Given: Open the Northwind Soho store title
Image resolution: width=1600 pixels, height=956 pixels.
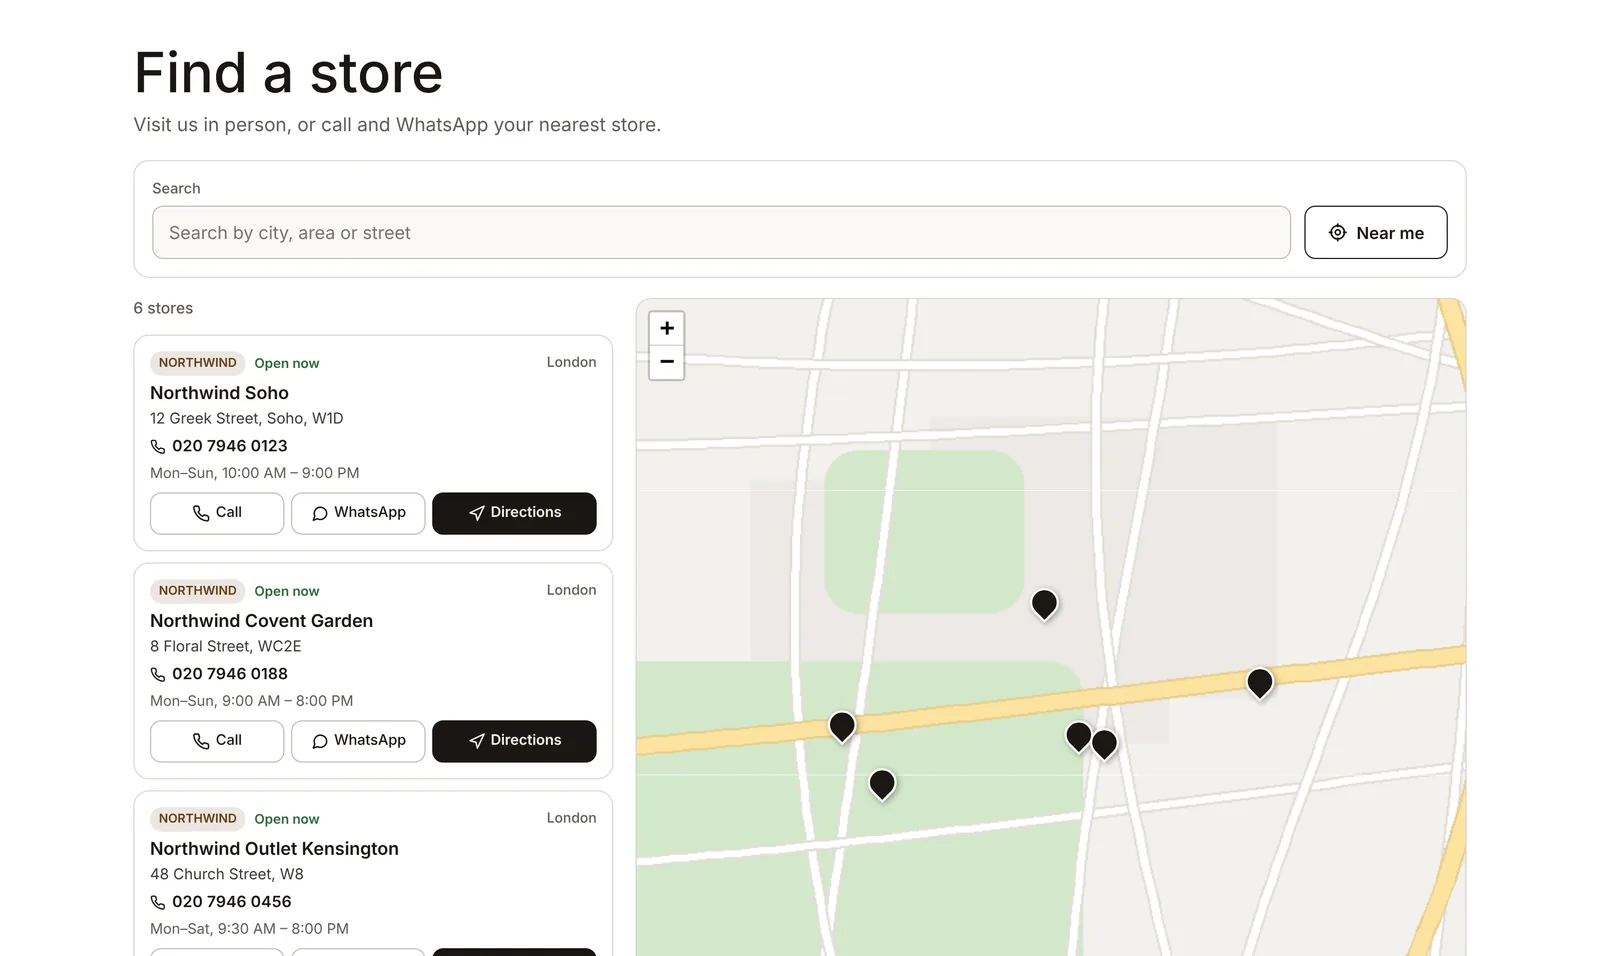Looking at the screenshot, I should 219,393.
